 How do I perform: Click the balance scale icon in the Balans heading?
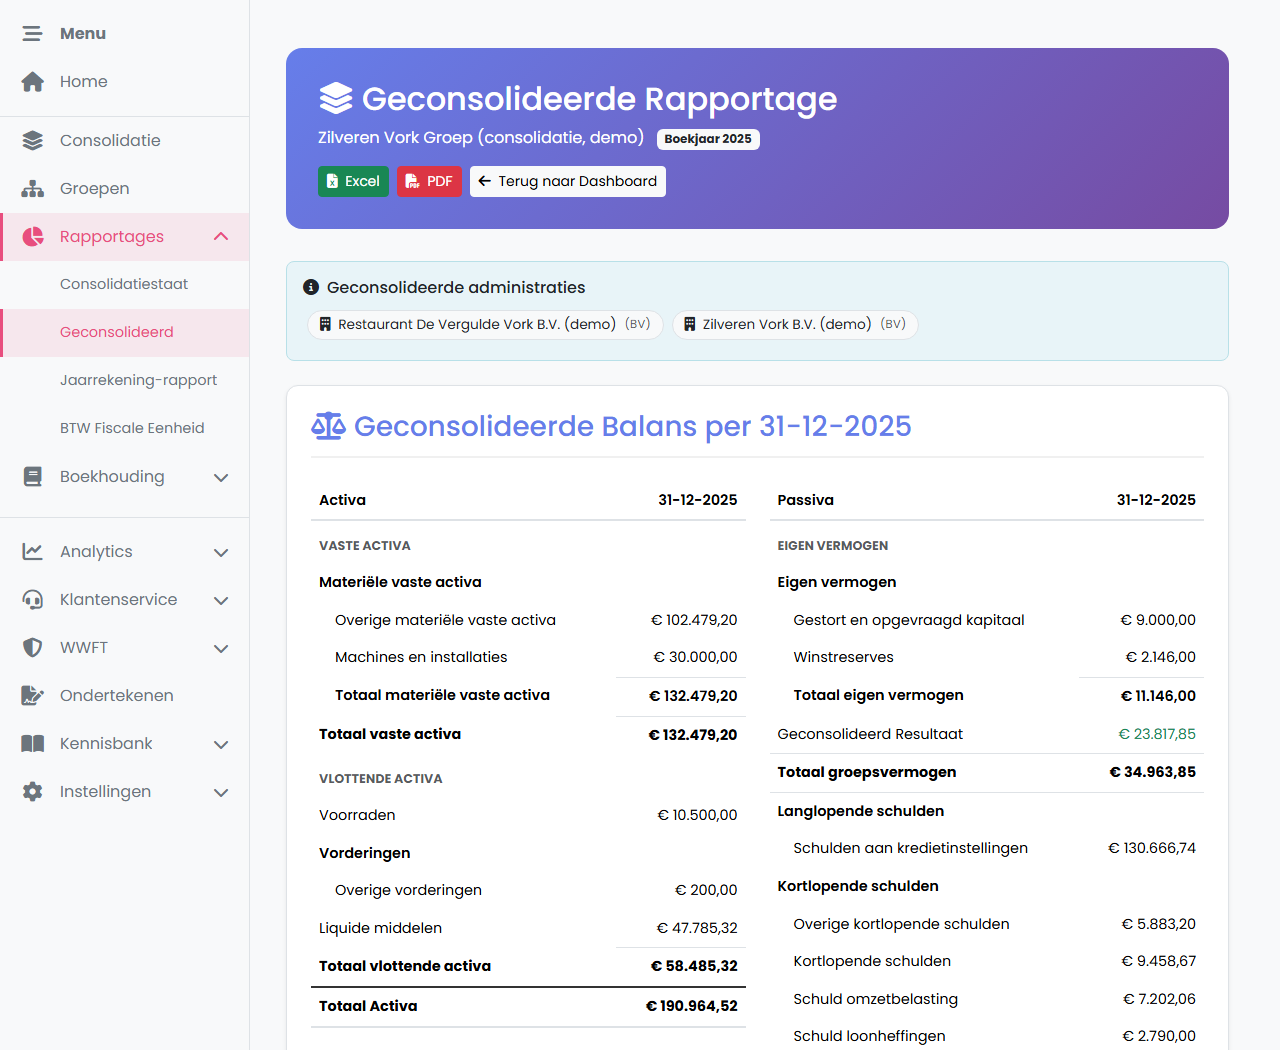click(328, 426)
